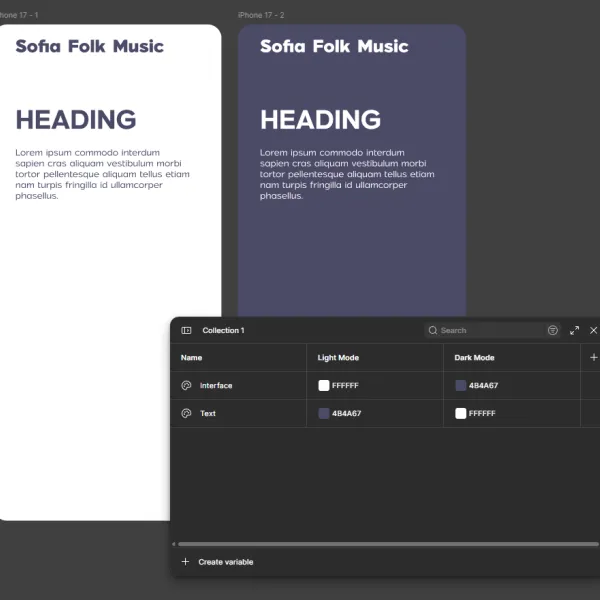Click the scrollbar left arrow
This screenshot has width=600, height=600.
point(174,544)
